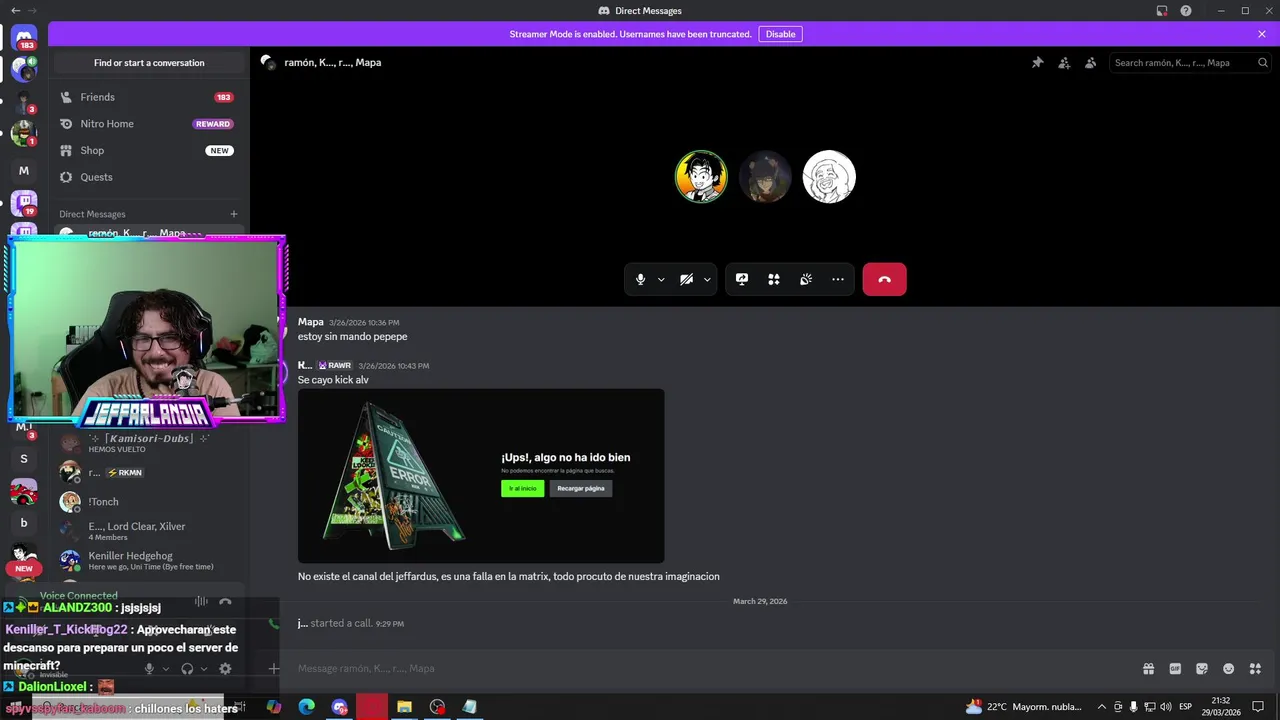The image size is (1280, 720).
Task: Open the Discord help icon
Action: (x=1186, y=11)
